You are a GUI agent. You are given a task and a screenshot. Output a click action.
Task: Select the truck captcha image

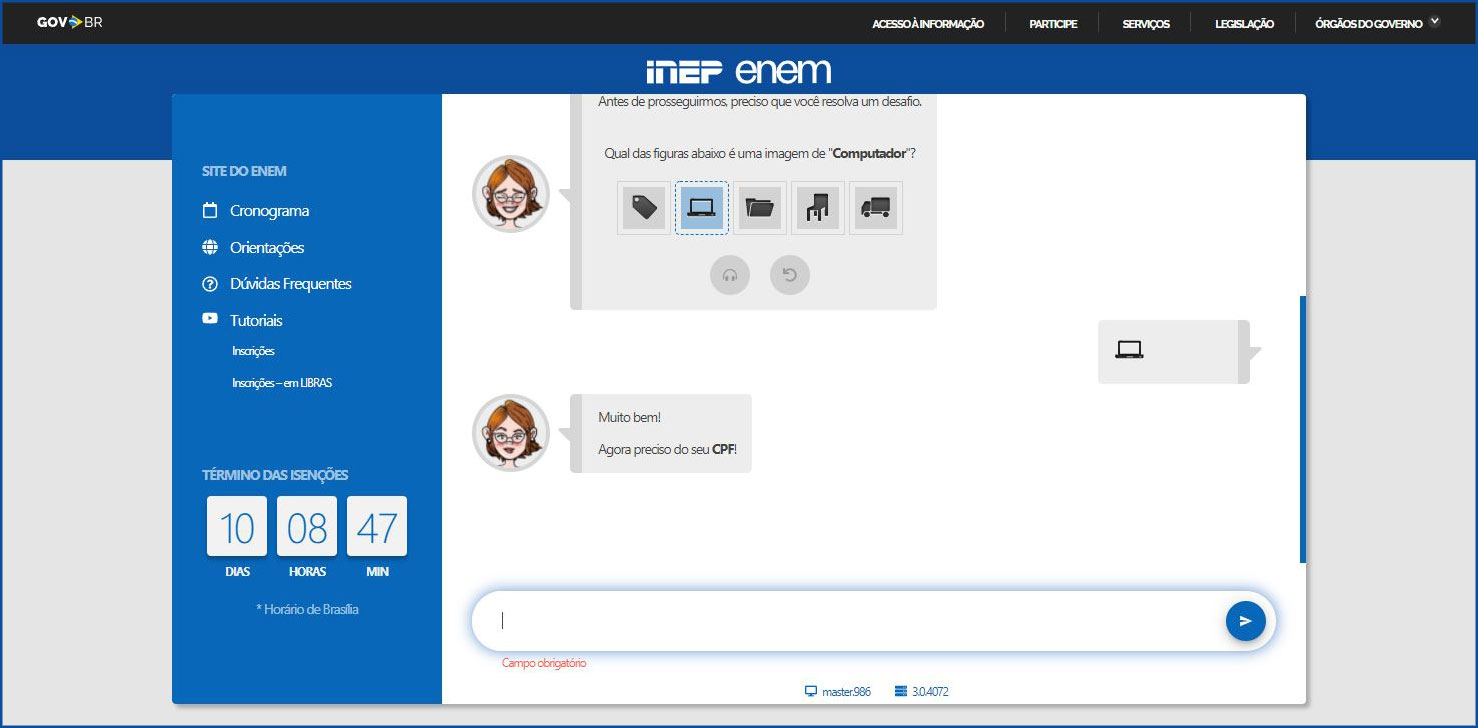click(876, 208)
